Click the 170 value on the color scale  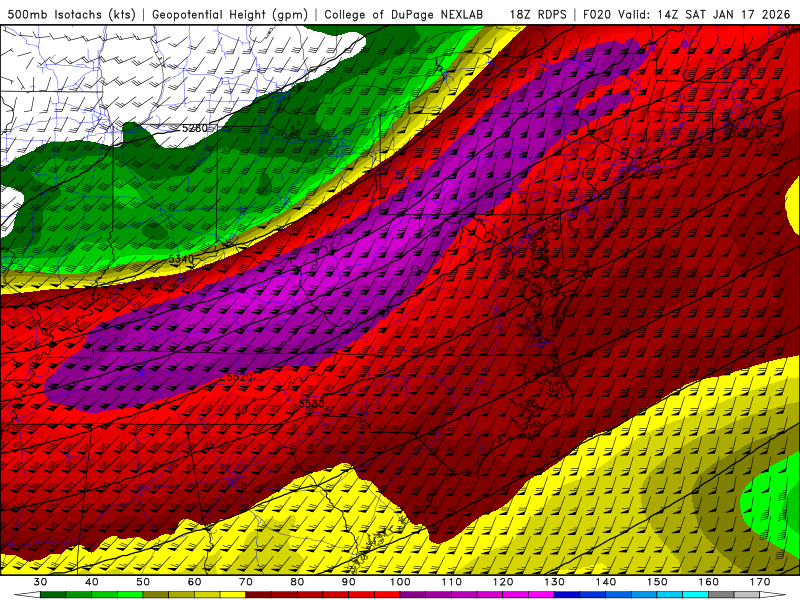coord(760,582)
